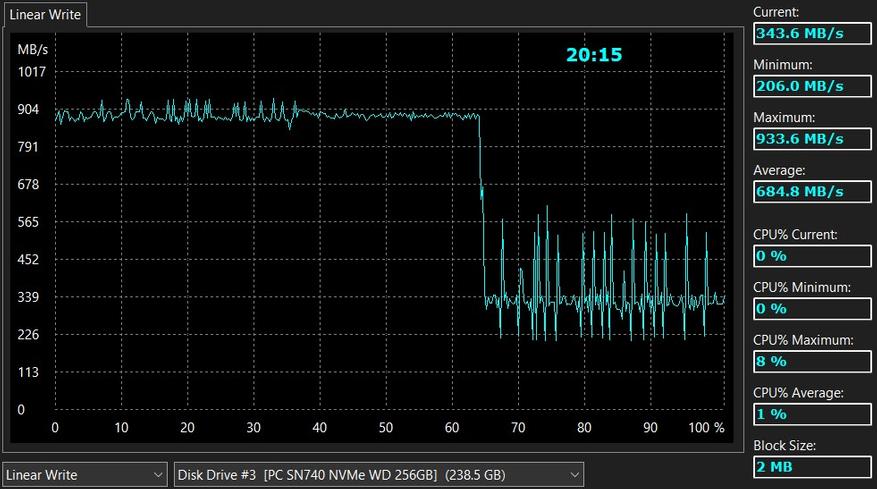This screenshot has height=489, width=877.
Task: Click the Block Size field showing 2 MB
Action: click(812, 467)
